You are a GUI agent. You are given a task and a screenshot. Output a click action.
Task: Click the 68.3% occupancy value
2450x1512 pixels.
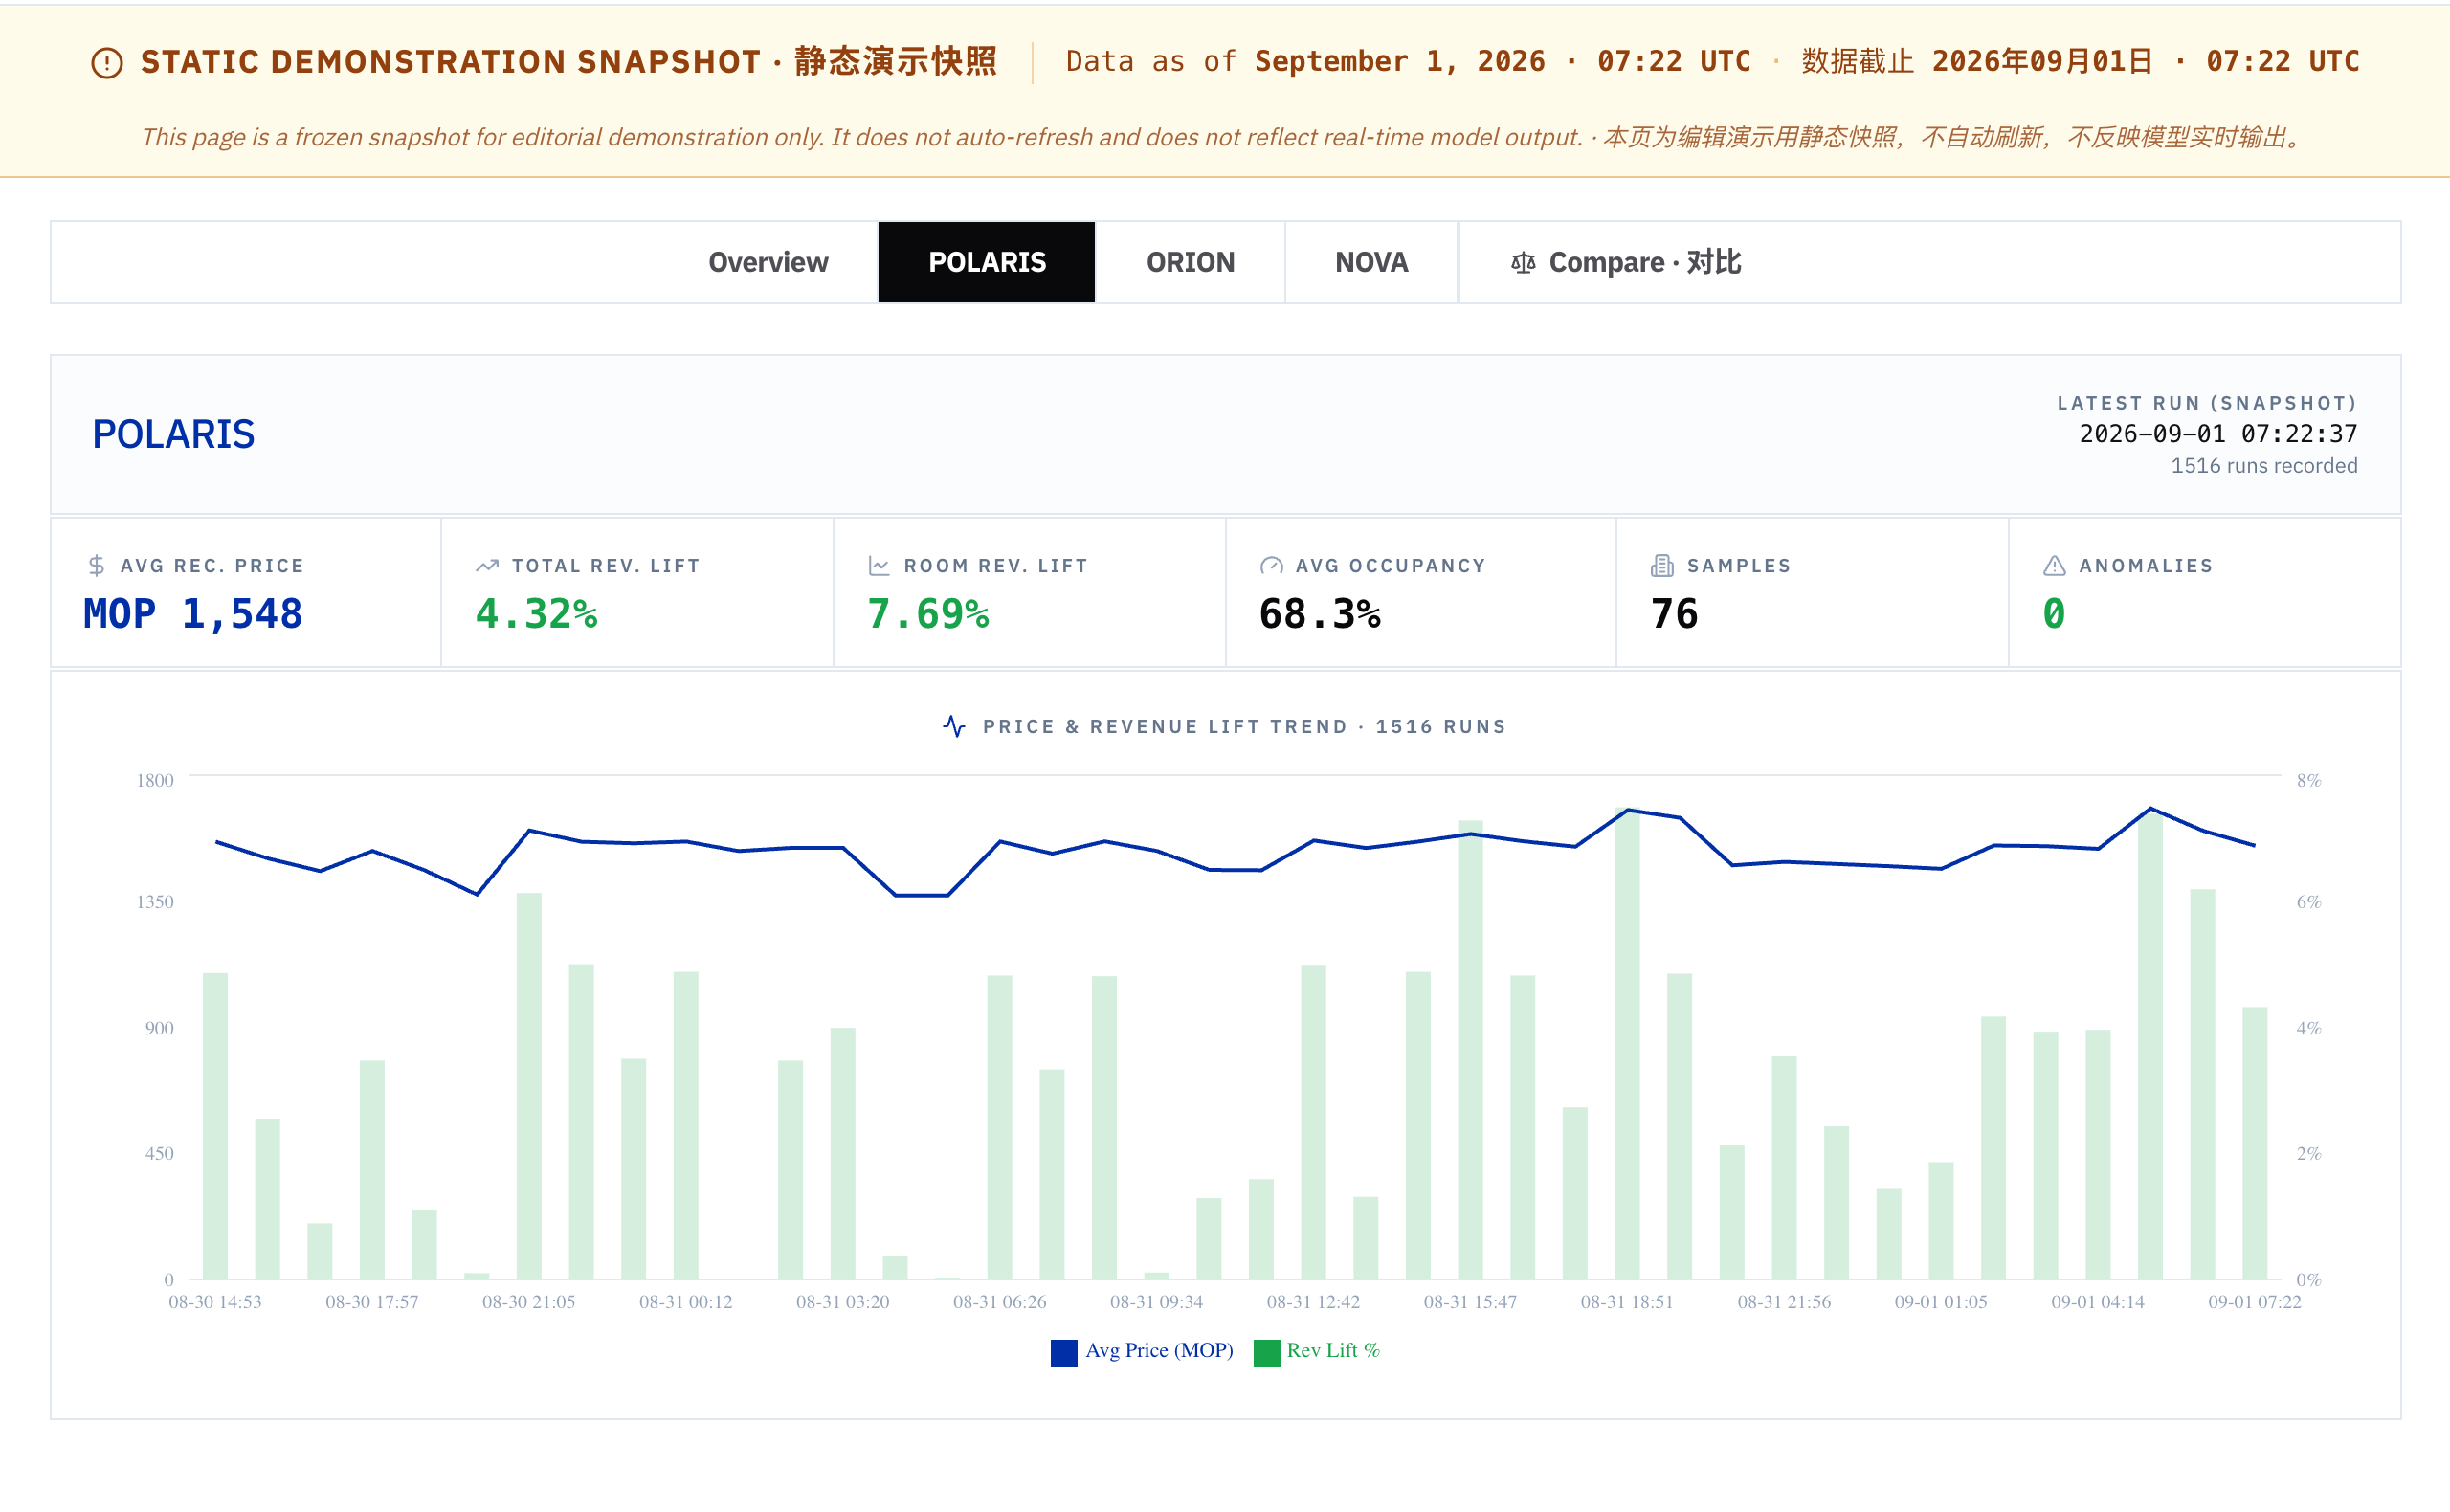pos(1320,614)
